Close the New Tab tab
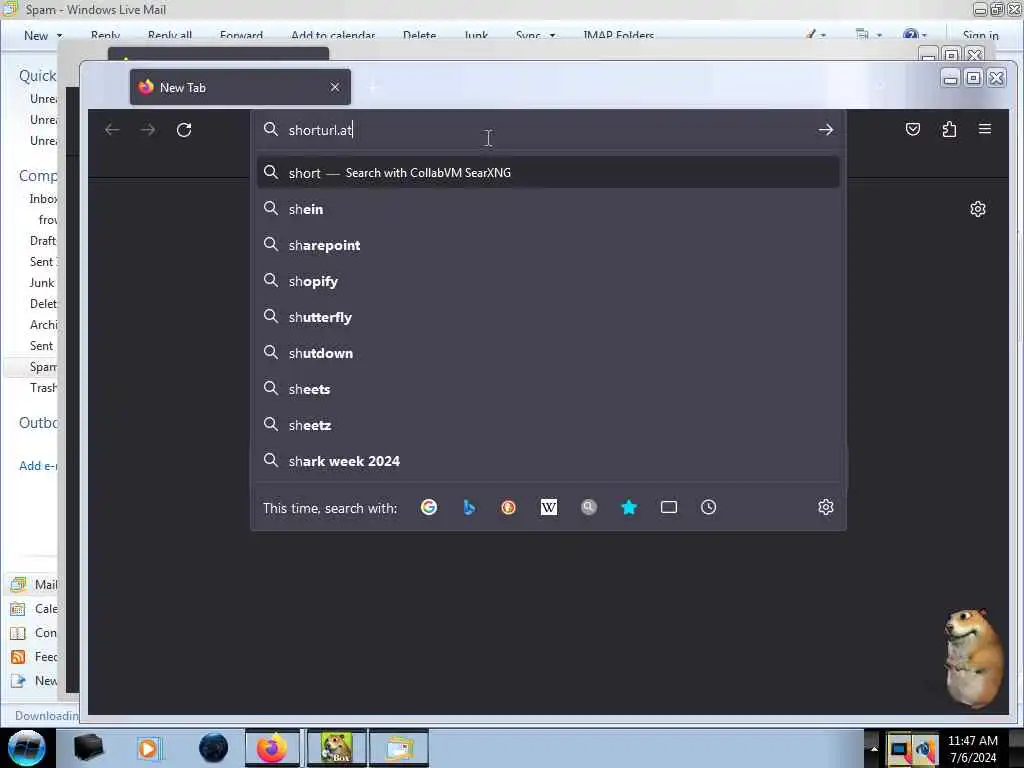 pyautogui.click(x=335, y=87)
